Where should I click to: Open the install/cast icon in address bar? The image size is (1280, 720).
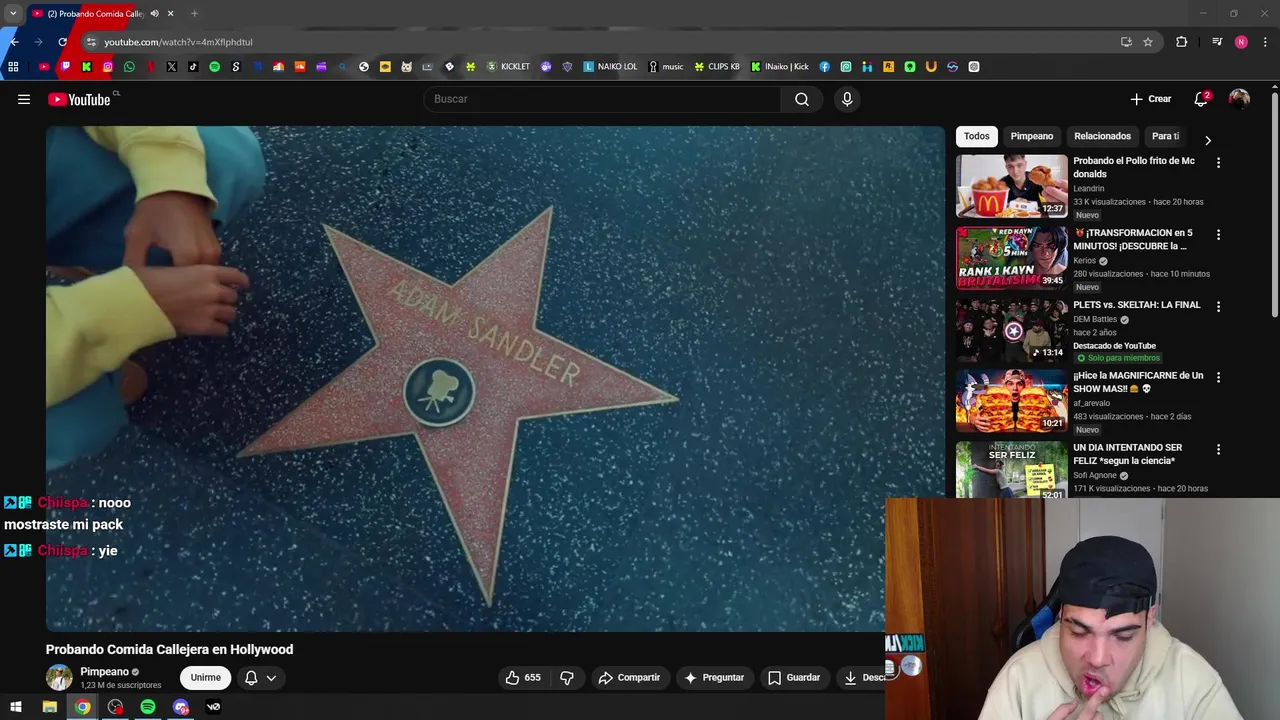tap(1126, 42)
